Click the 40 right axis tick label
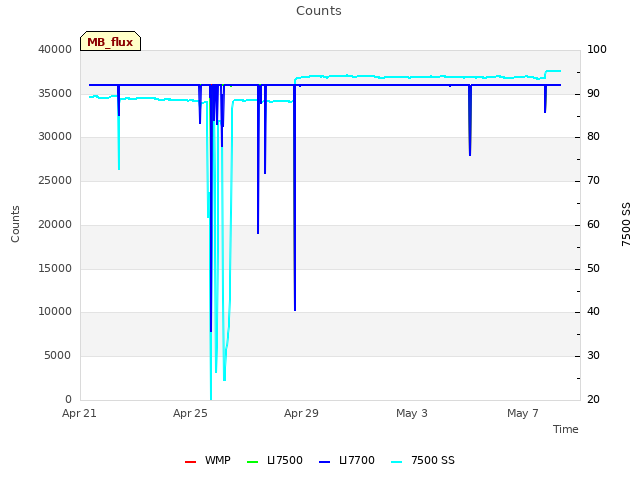Screen dimensions: 640x480 pyautogui.click(x=593, y=312)
